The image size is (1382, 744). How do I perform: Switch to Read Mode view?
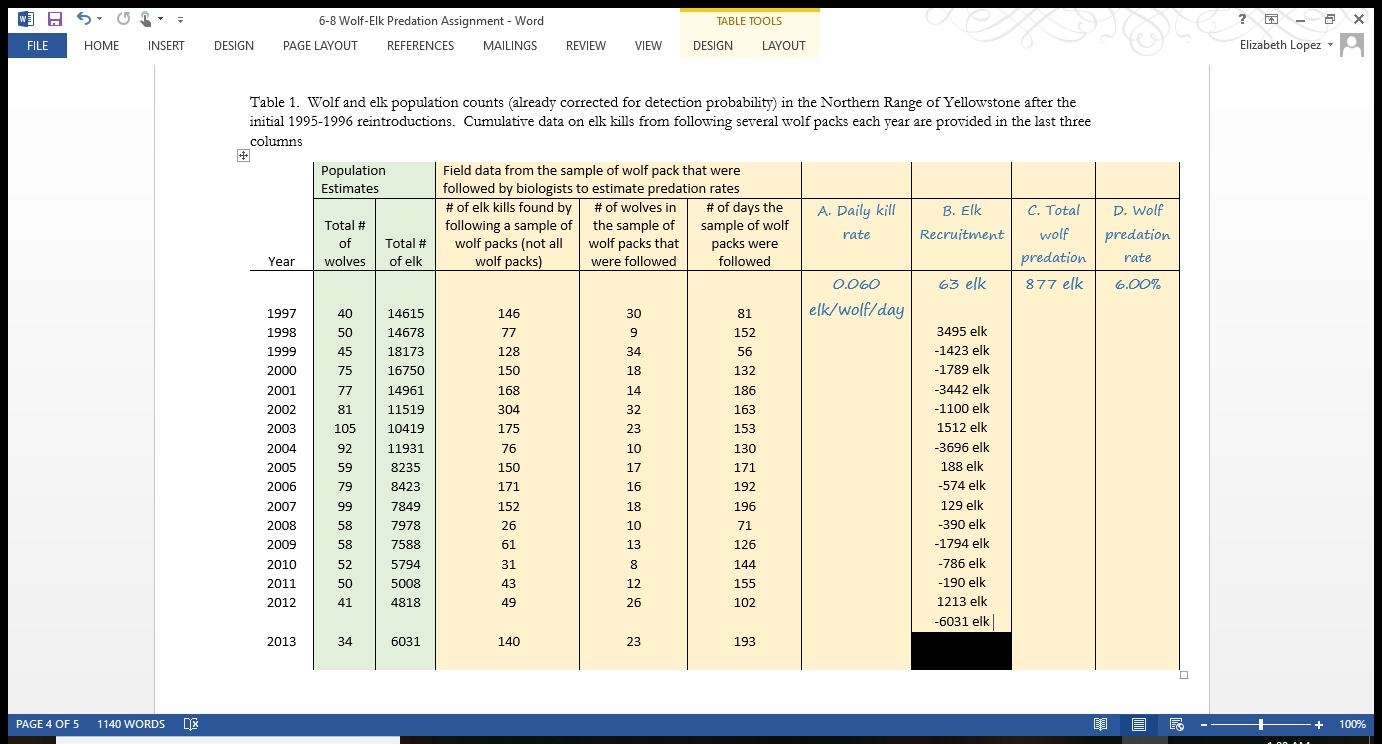1101,724
